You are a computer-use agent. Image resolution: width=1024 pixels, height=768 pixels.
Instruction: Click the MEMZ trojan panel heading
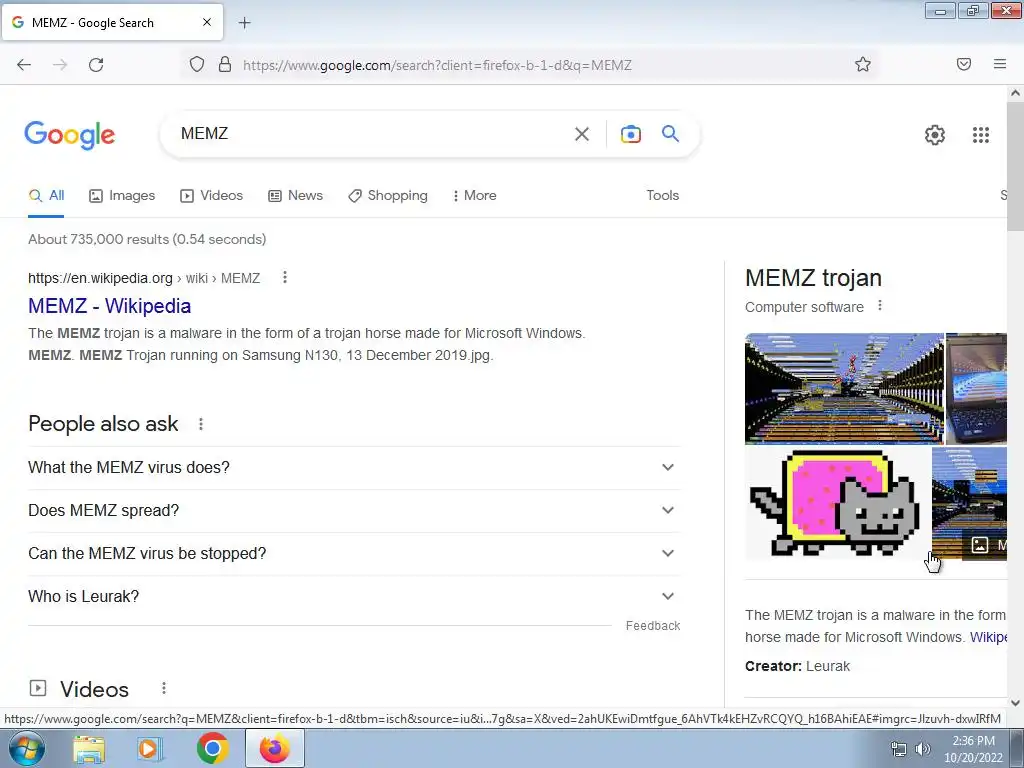[x=813, y=278]
